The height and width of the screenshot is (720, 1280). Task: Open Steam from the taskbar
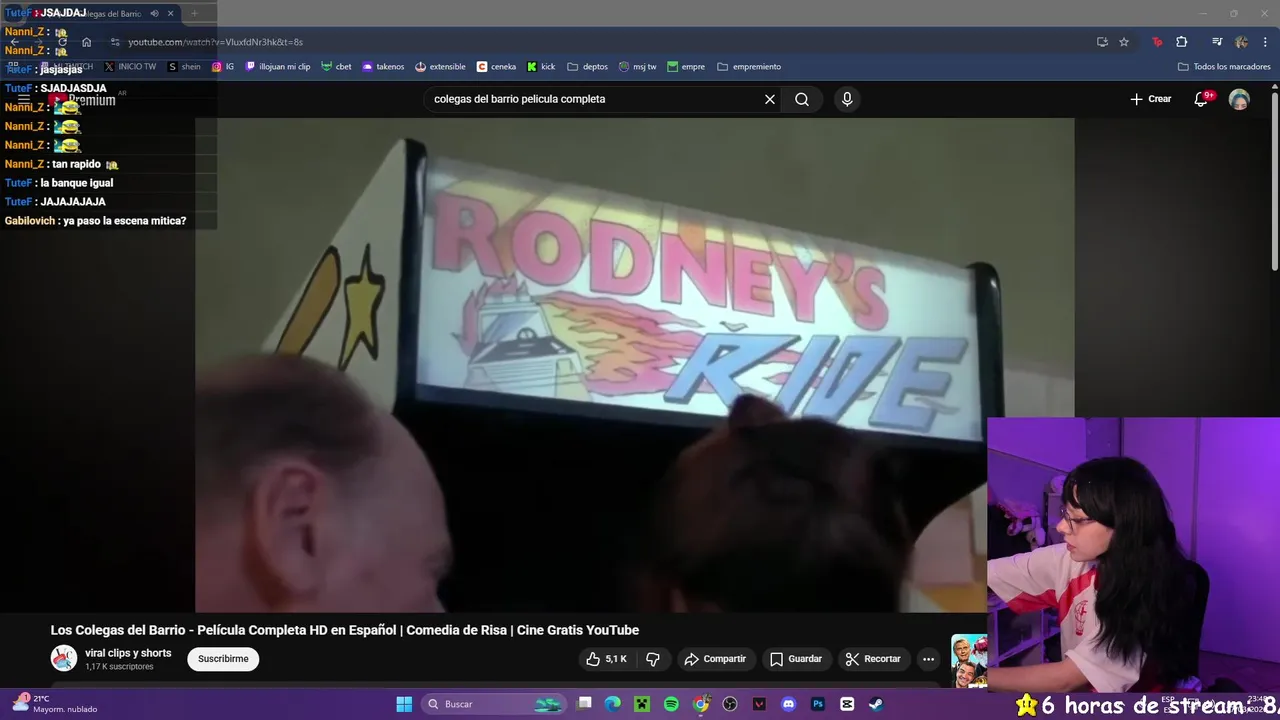click(x=876, y=704)
